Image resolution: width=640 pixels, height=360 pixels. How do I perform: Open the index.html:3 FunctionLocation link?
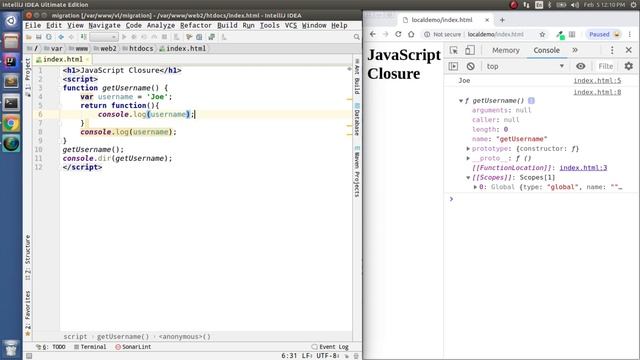pos(583,168)
